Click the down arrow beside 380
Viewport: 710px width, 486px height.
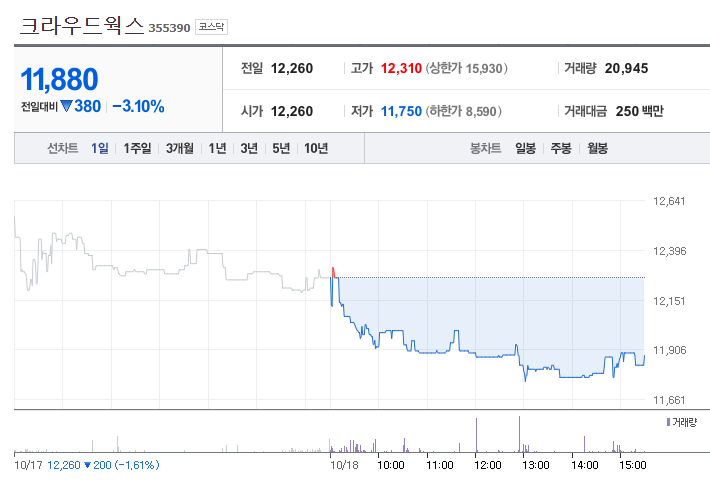(x=67, y=106)
